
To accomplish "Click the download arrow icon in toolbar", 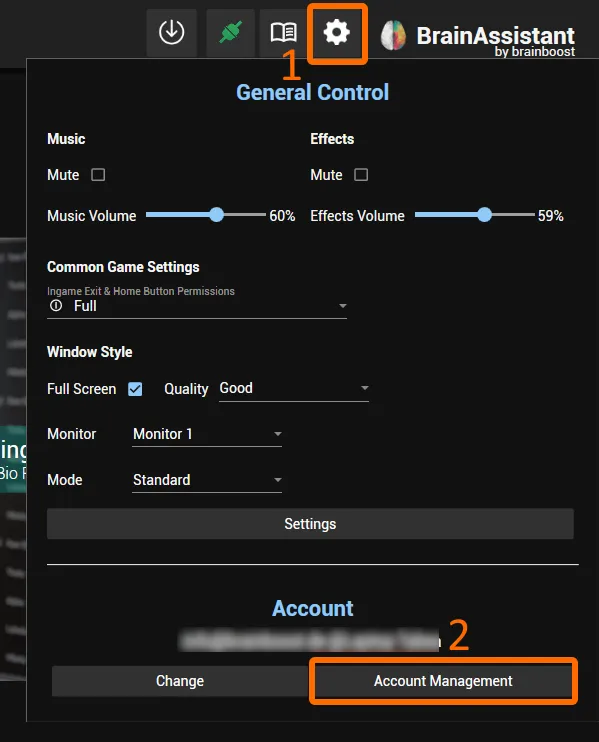I will (171, 33).
